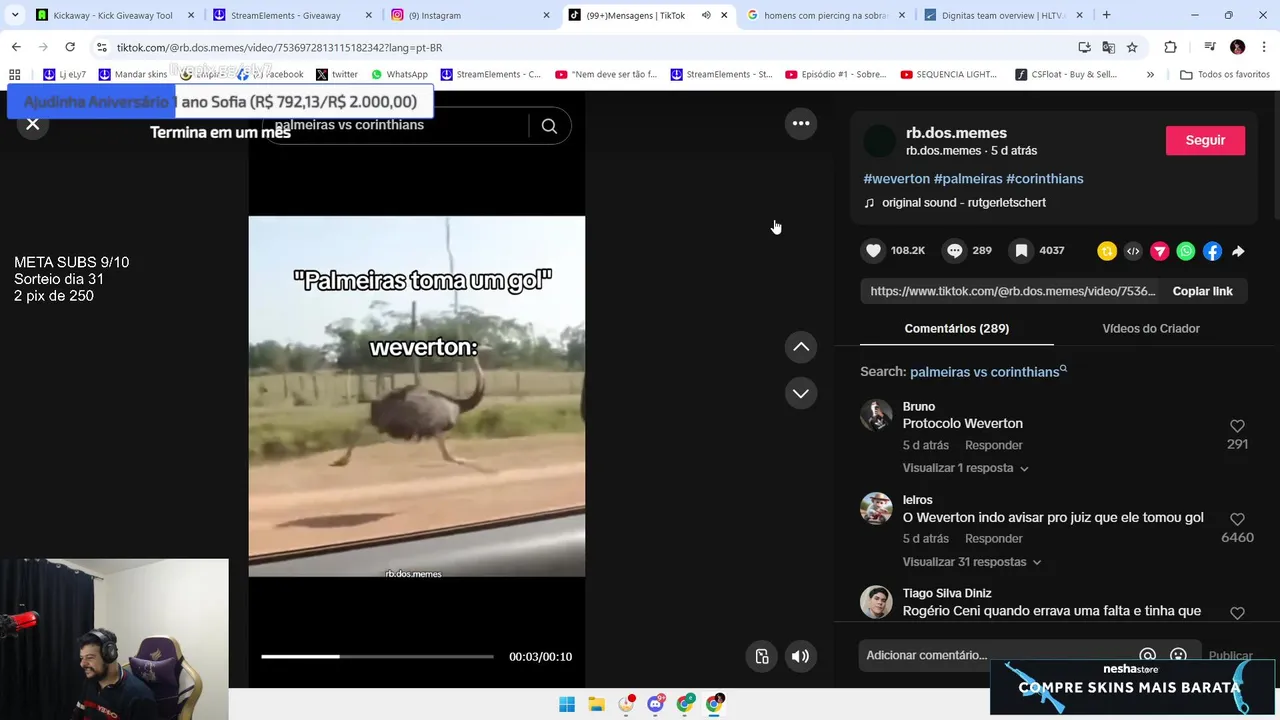Click the Seguir follow button
The width and height of the screenshot is (1280, 720).
[x=1205, y=140]
